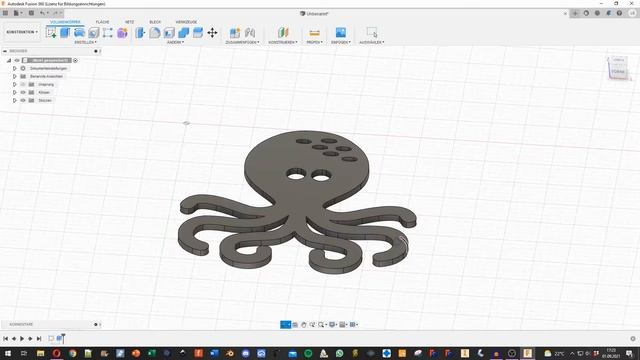Select the Insert image icon under Einfügen
The image size is (640, 360).
pyautogui.click(x=341, y=32)
